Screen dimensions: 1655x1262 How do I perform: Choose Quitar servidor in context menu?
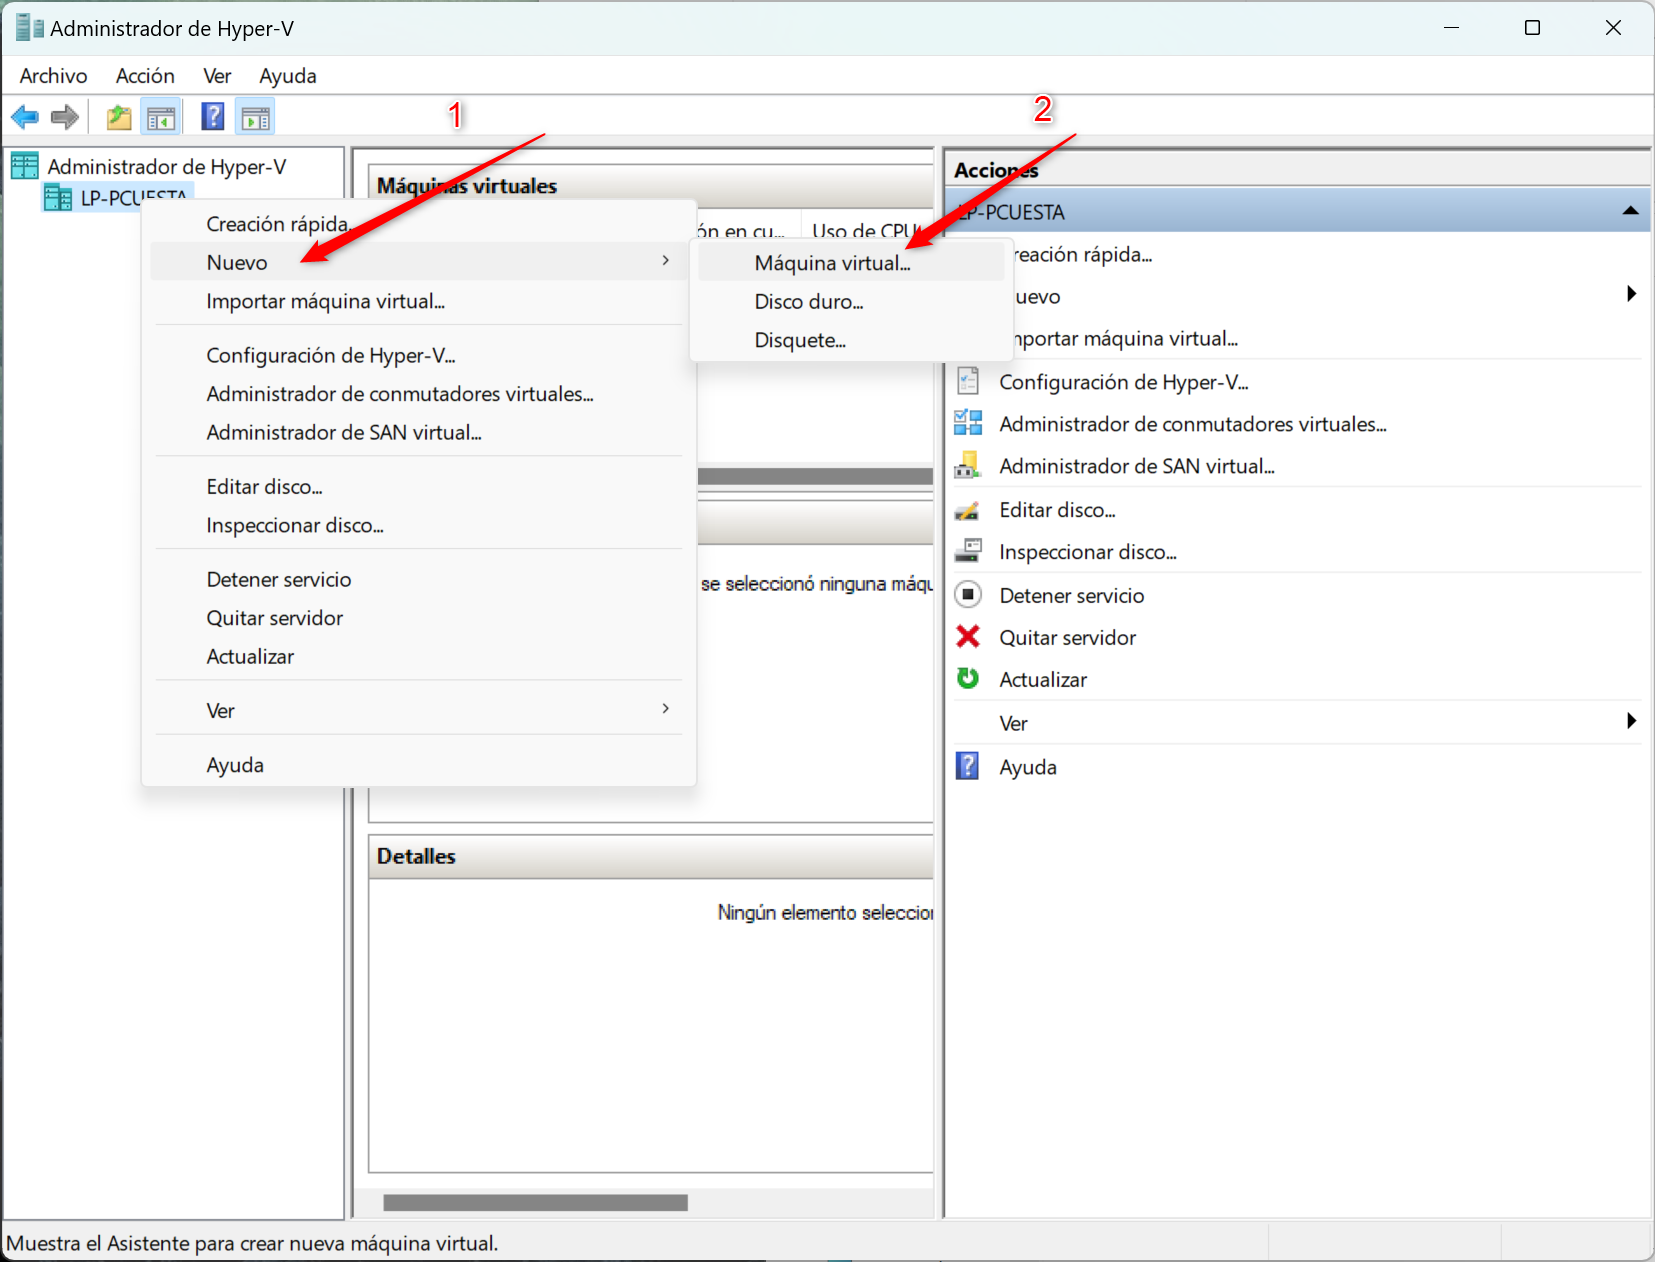(420, 618)
